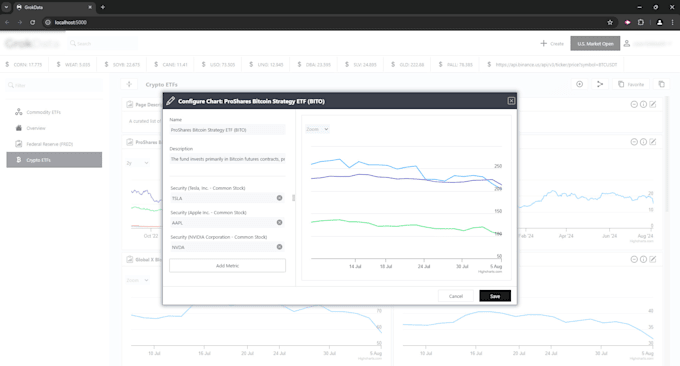Screen dimensions: 680x366
Task: Click the share icon in page toolbar
Action: tap(600, 84)
